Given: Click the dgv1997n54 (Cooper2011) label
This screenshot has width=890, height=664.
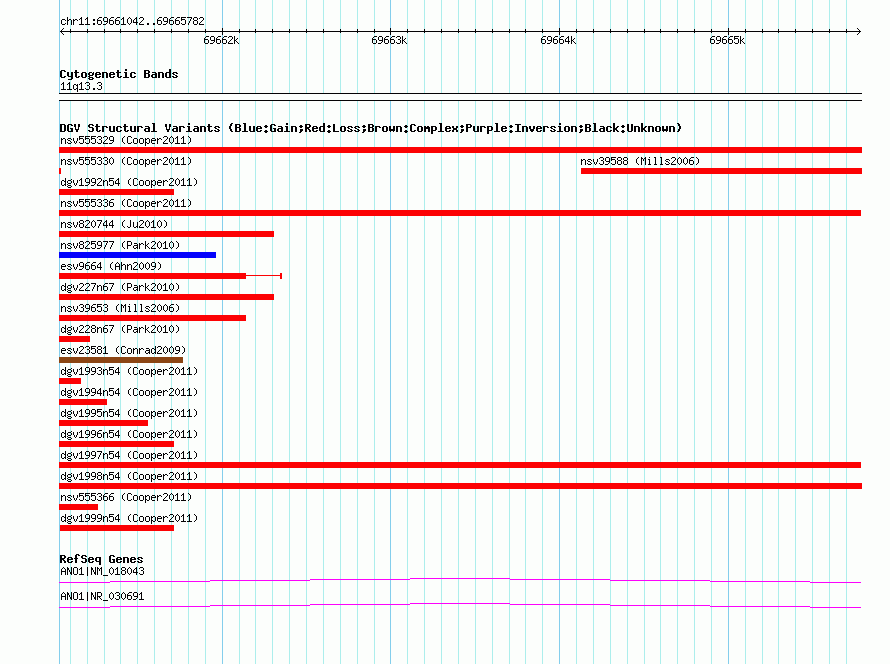Looking at the screenshot, I should click(129, 455).
